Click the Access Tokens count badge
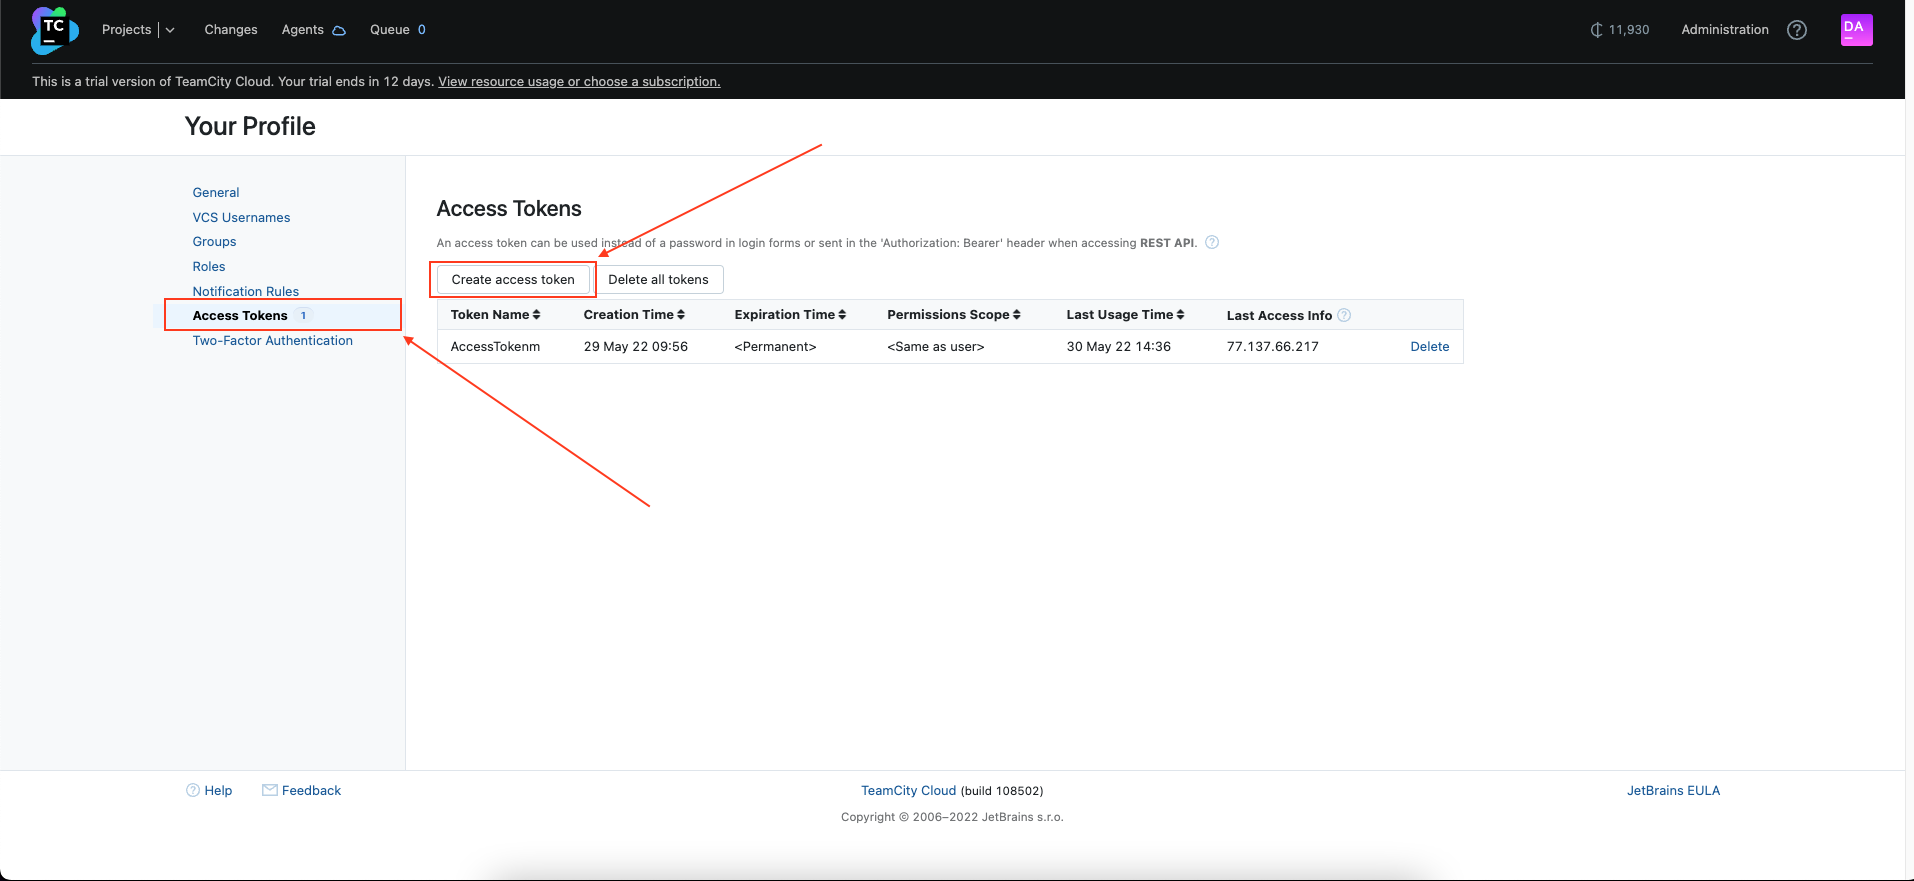Viewport: 1914px width, 881px height. pos(303,316)
